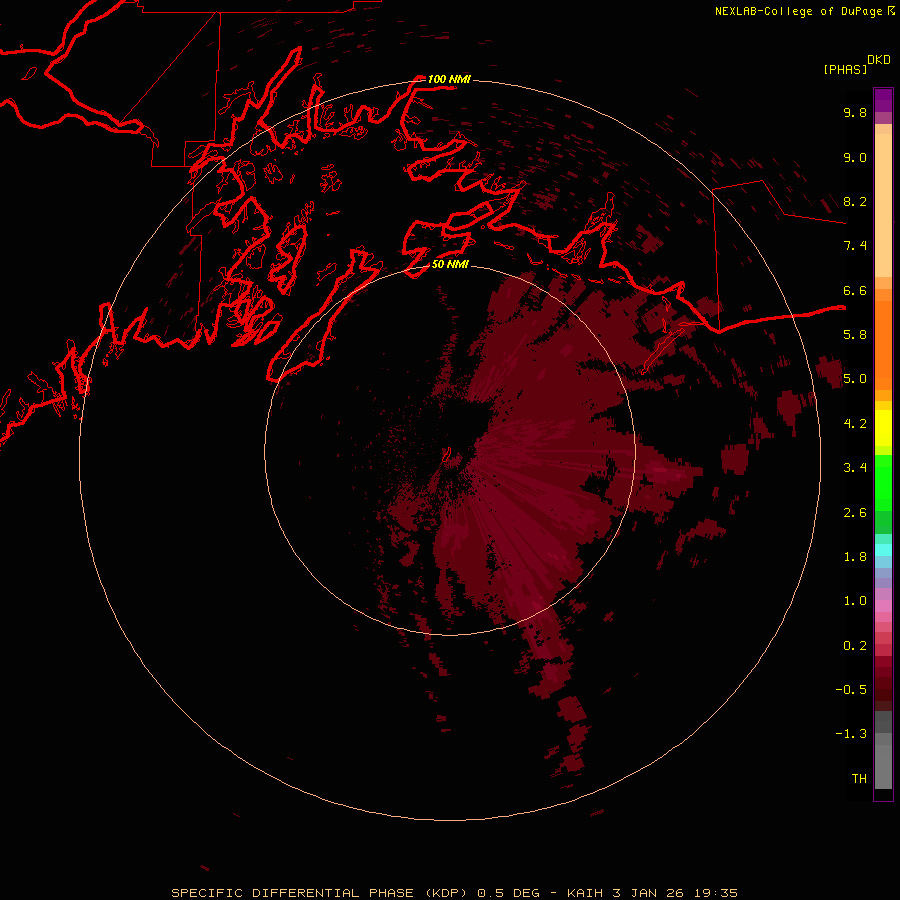Viewport: 900px width, 900px height.
Task: Click the 0.2 color scale value
Action: pyautogui.click(x=855, y=646)
